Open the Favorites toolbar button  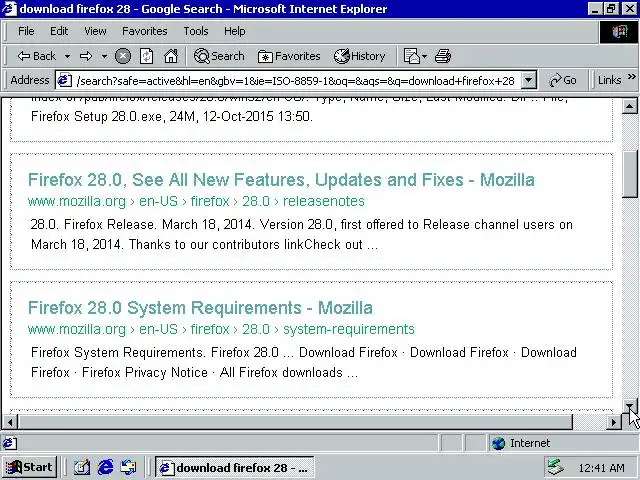pyautogui.click(x=289, y=56)
